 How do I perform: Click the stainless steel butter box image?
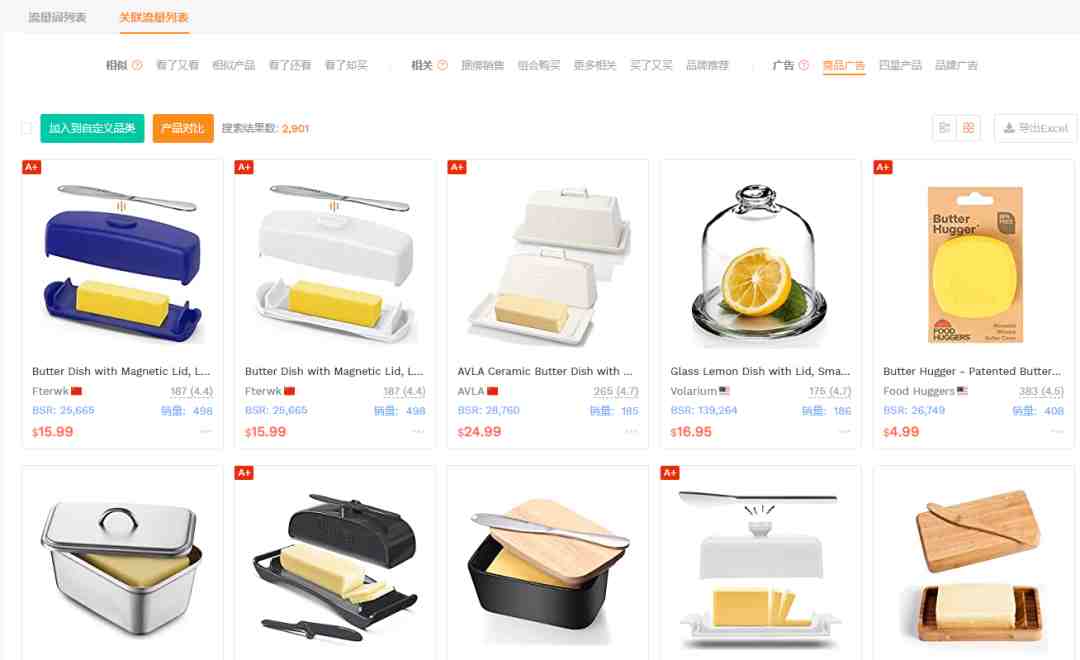point(122,565)
